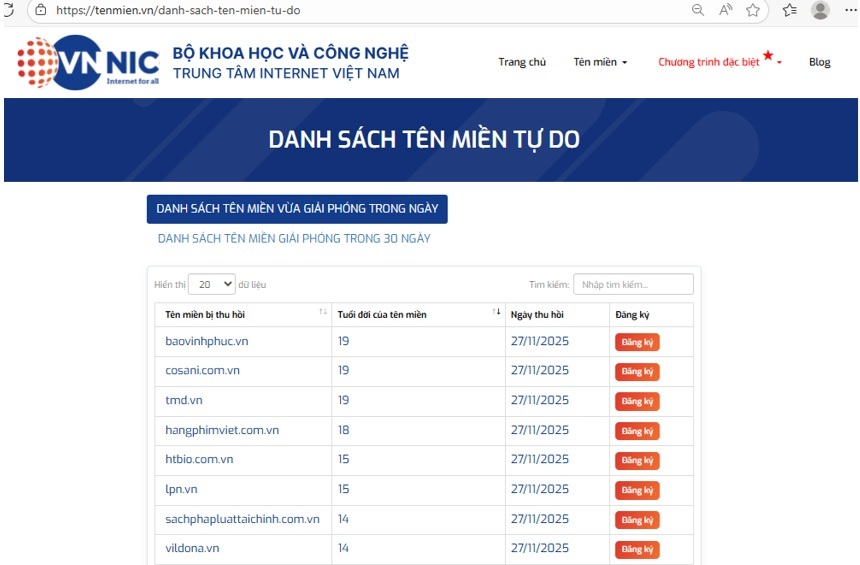Open the Blog menu item
This screenshot has height=565, width=860.
pos(819,62)
